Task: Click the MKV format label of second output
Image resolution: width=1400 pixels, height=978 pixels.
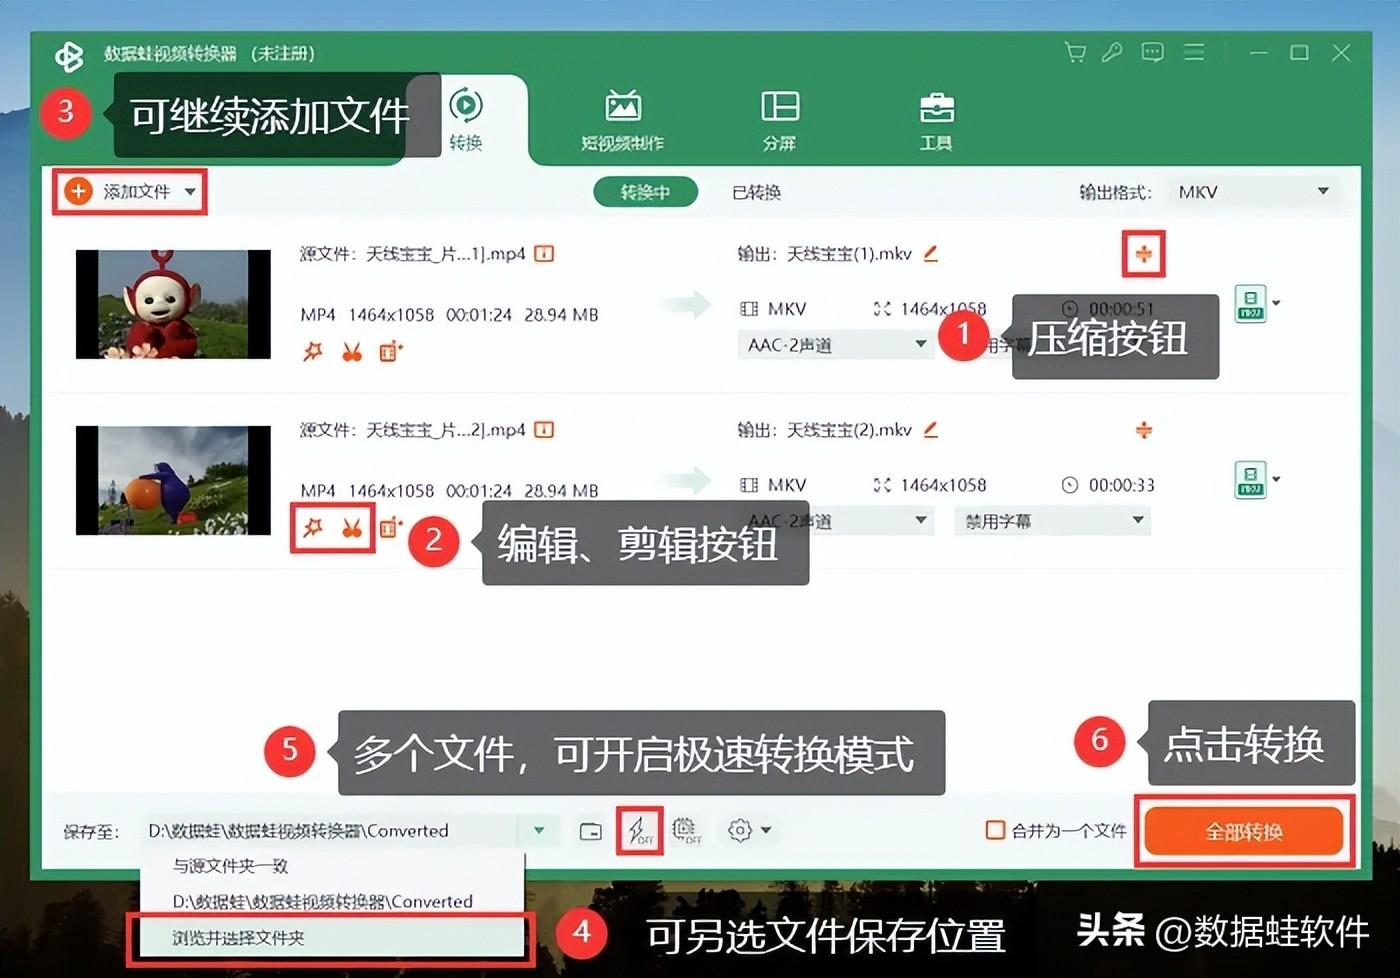Action: click(x=787, y=485)
